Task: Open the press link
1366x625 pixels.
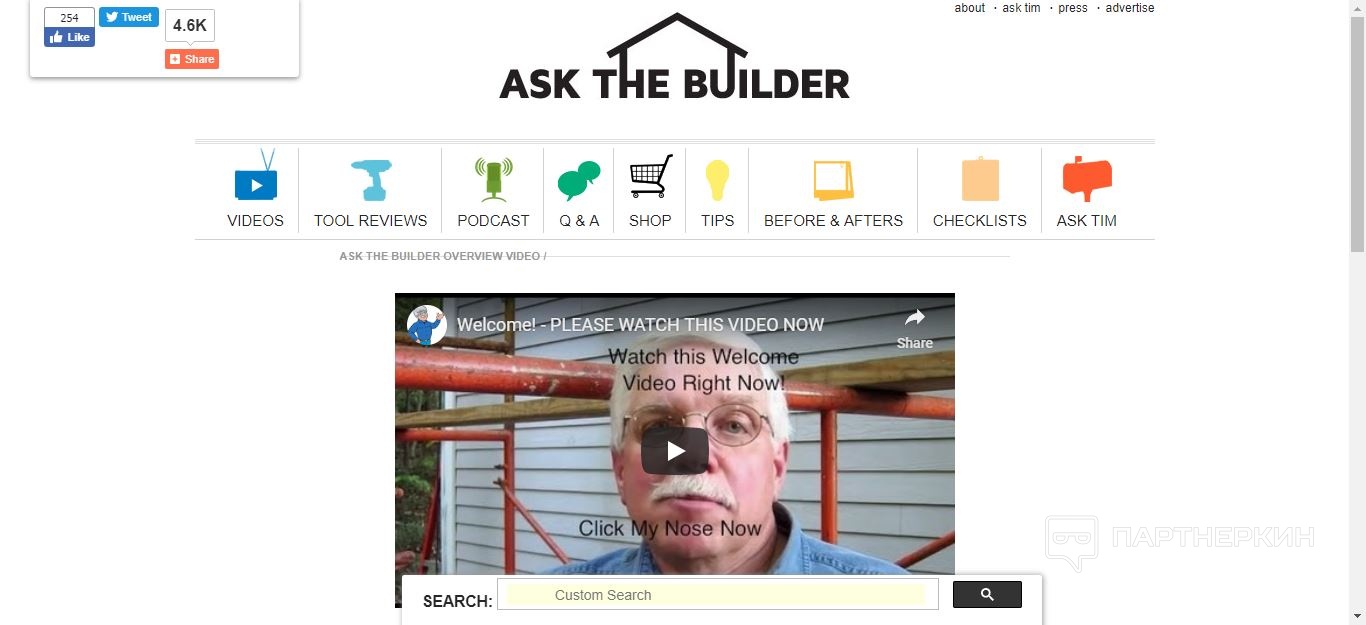Action: tap(1073, 8)
